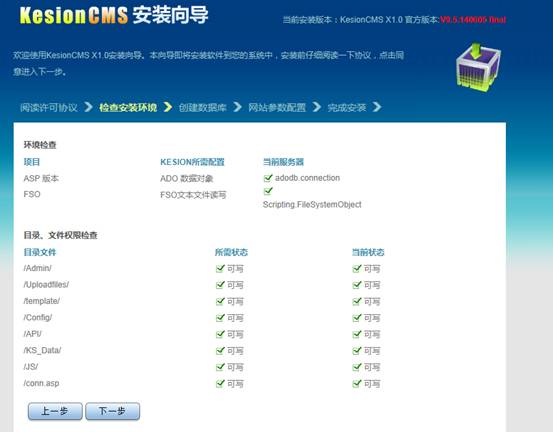Click the adodb.connection text

point(308,178)
